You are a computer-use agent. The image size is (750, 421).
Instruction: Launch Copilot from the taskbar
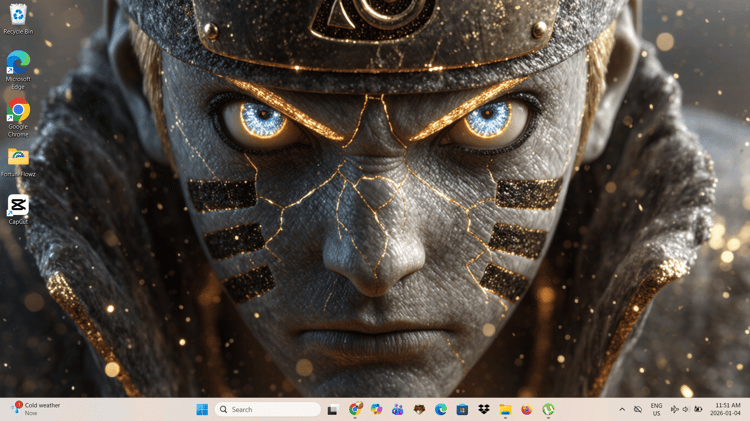(x=376, y=410)
